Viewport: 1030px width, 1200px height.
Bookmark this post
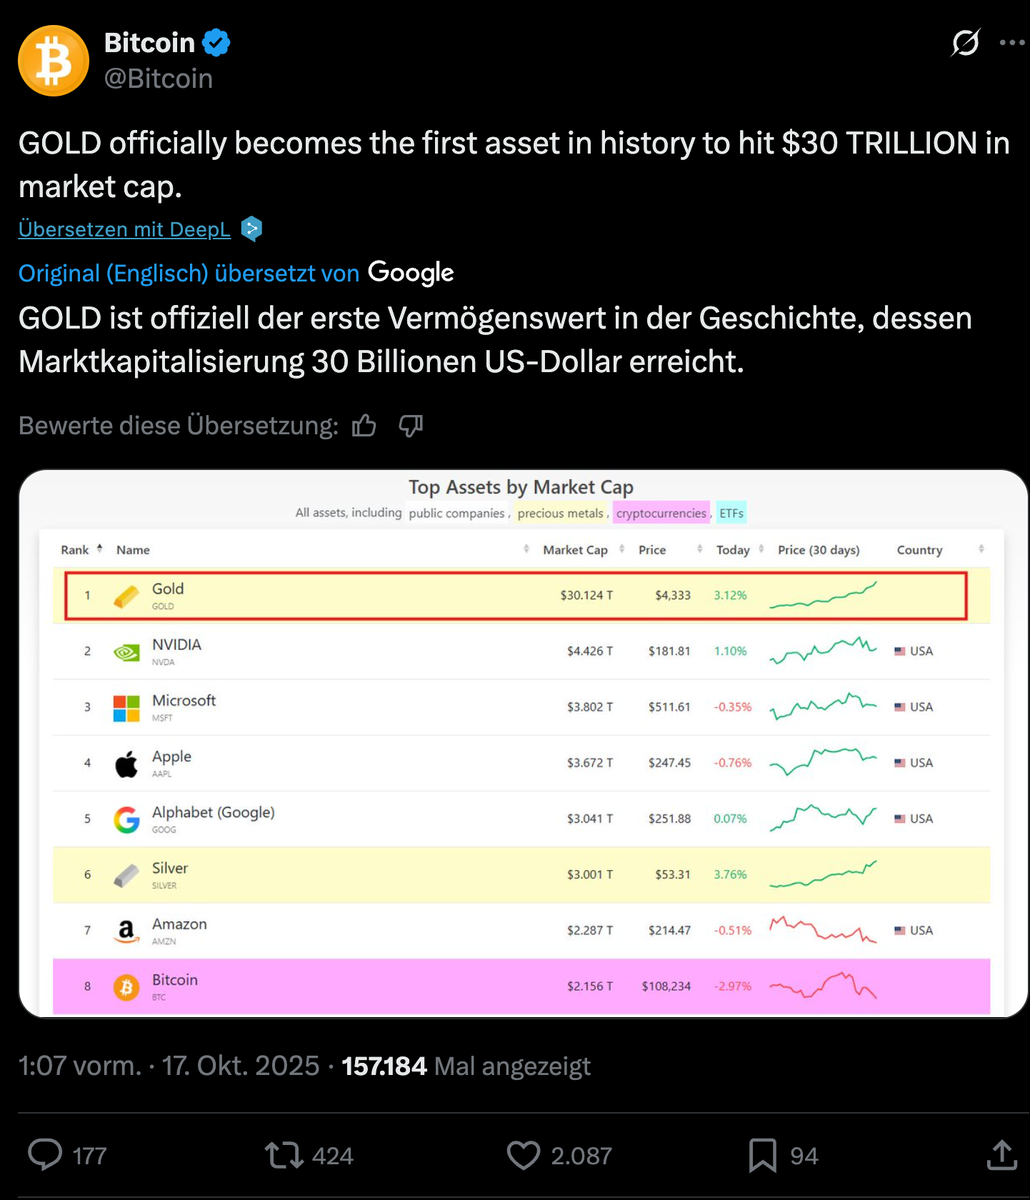click(x=763, y=1156)
